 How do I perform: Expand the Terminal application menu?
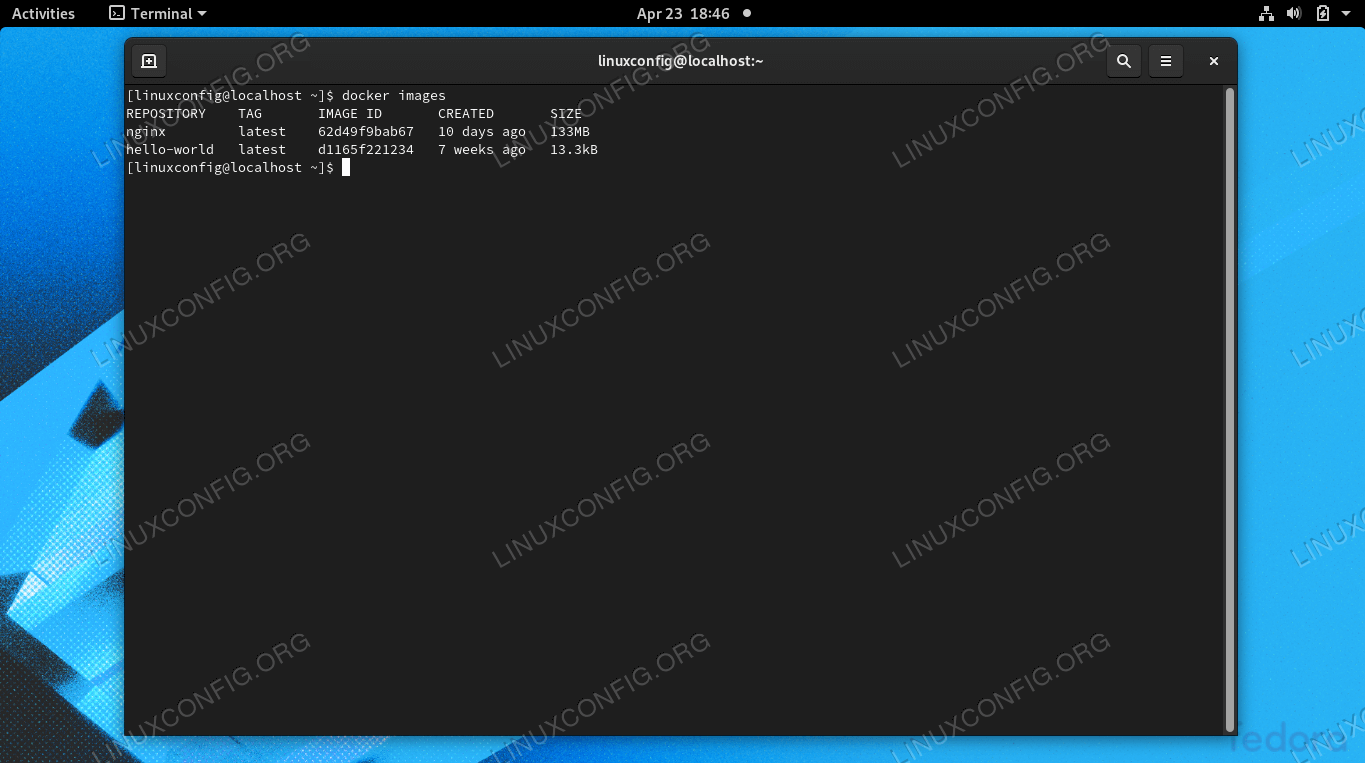[158, 13]
